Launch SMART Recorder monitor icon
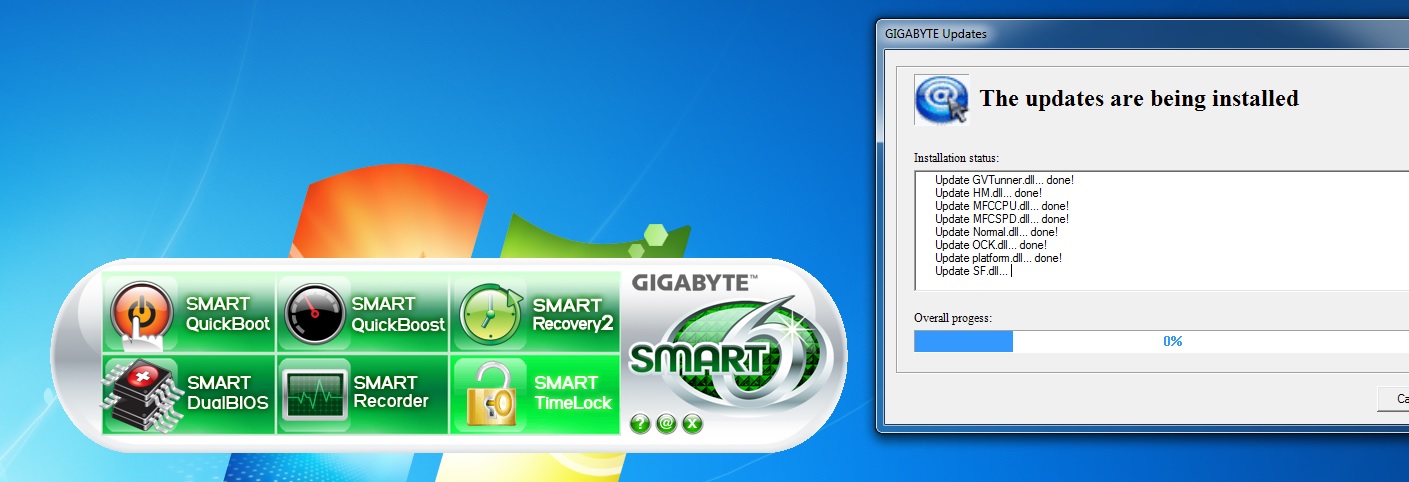 coord(314,394)
